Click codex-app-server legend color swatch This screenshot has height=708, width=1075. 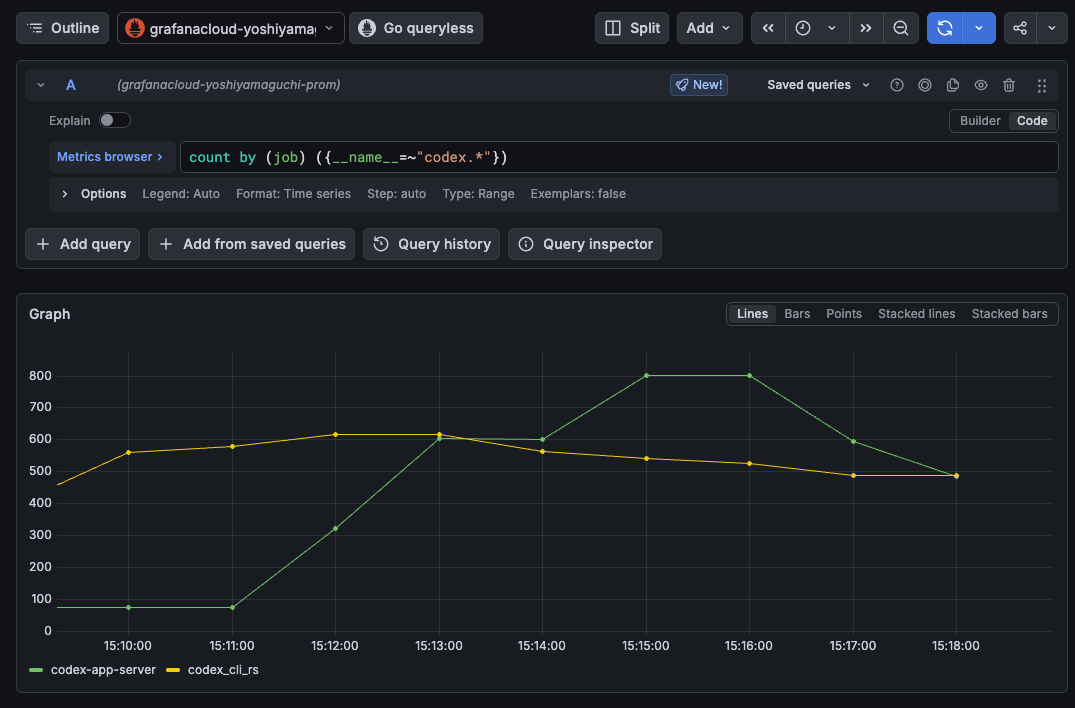pos(36,670)
